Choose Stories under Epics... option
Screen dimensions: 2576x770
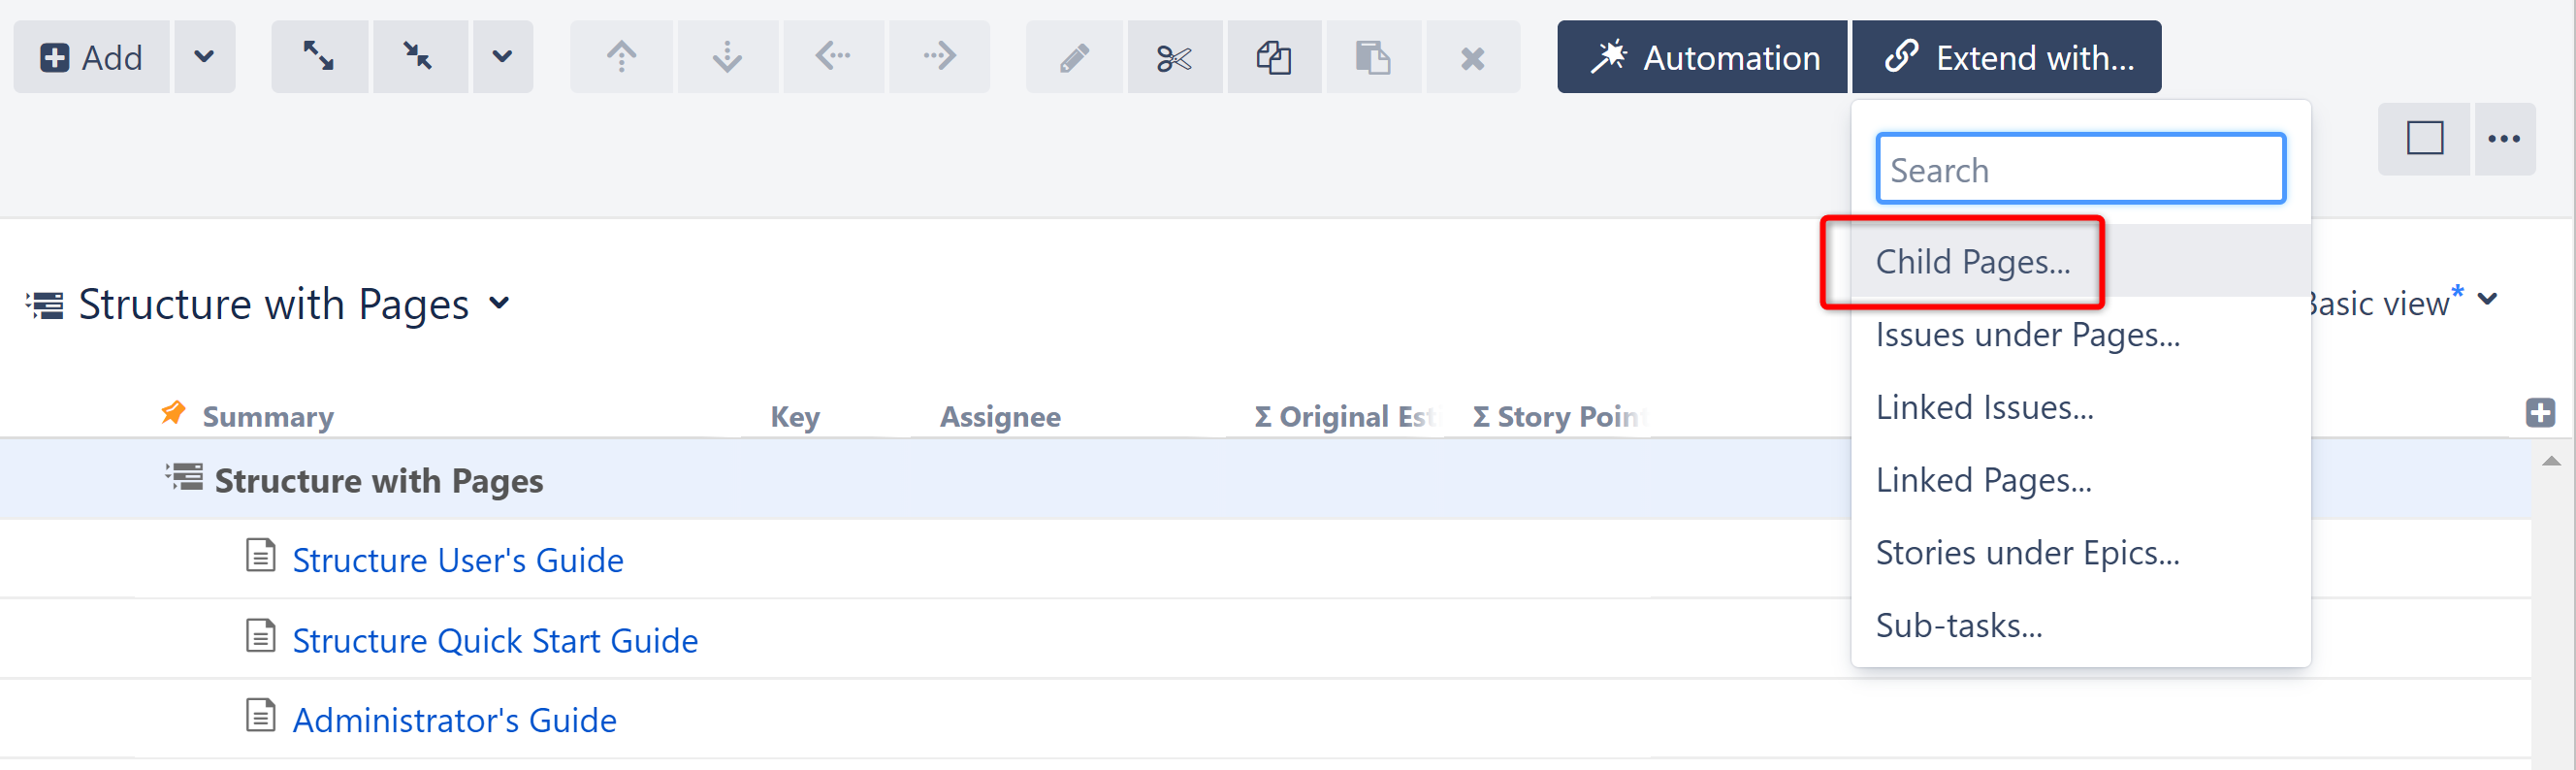pyautogui.click(x=2080, y=553)
